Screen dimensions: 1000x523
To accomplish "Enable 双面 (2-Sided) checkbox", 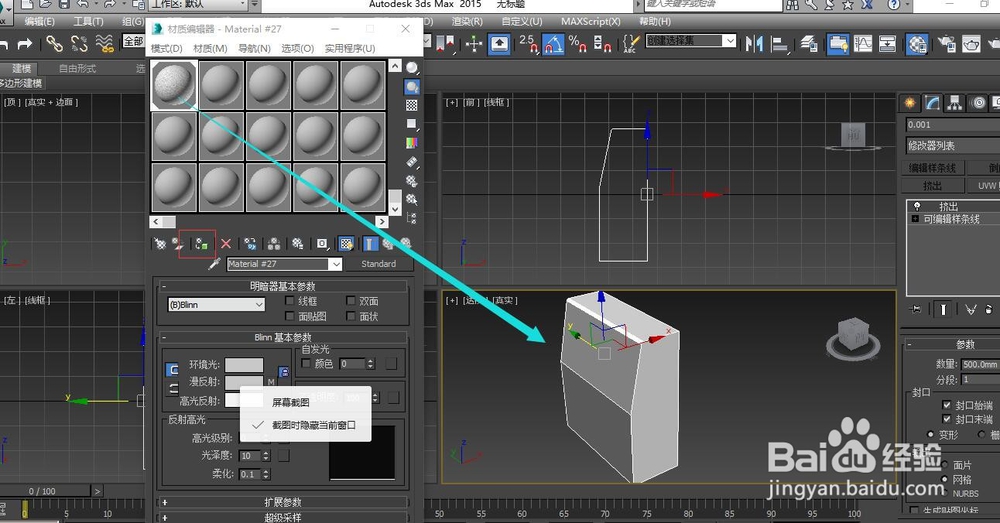I will [351, 300].
